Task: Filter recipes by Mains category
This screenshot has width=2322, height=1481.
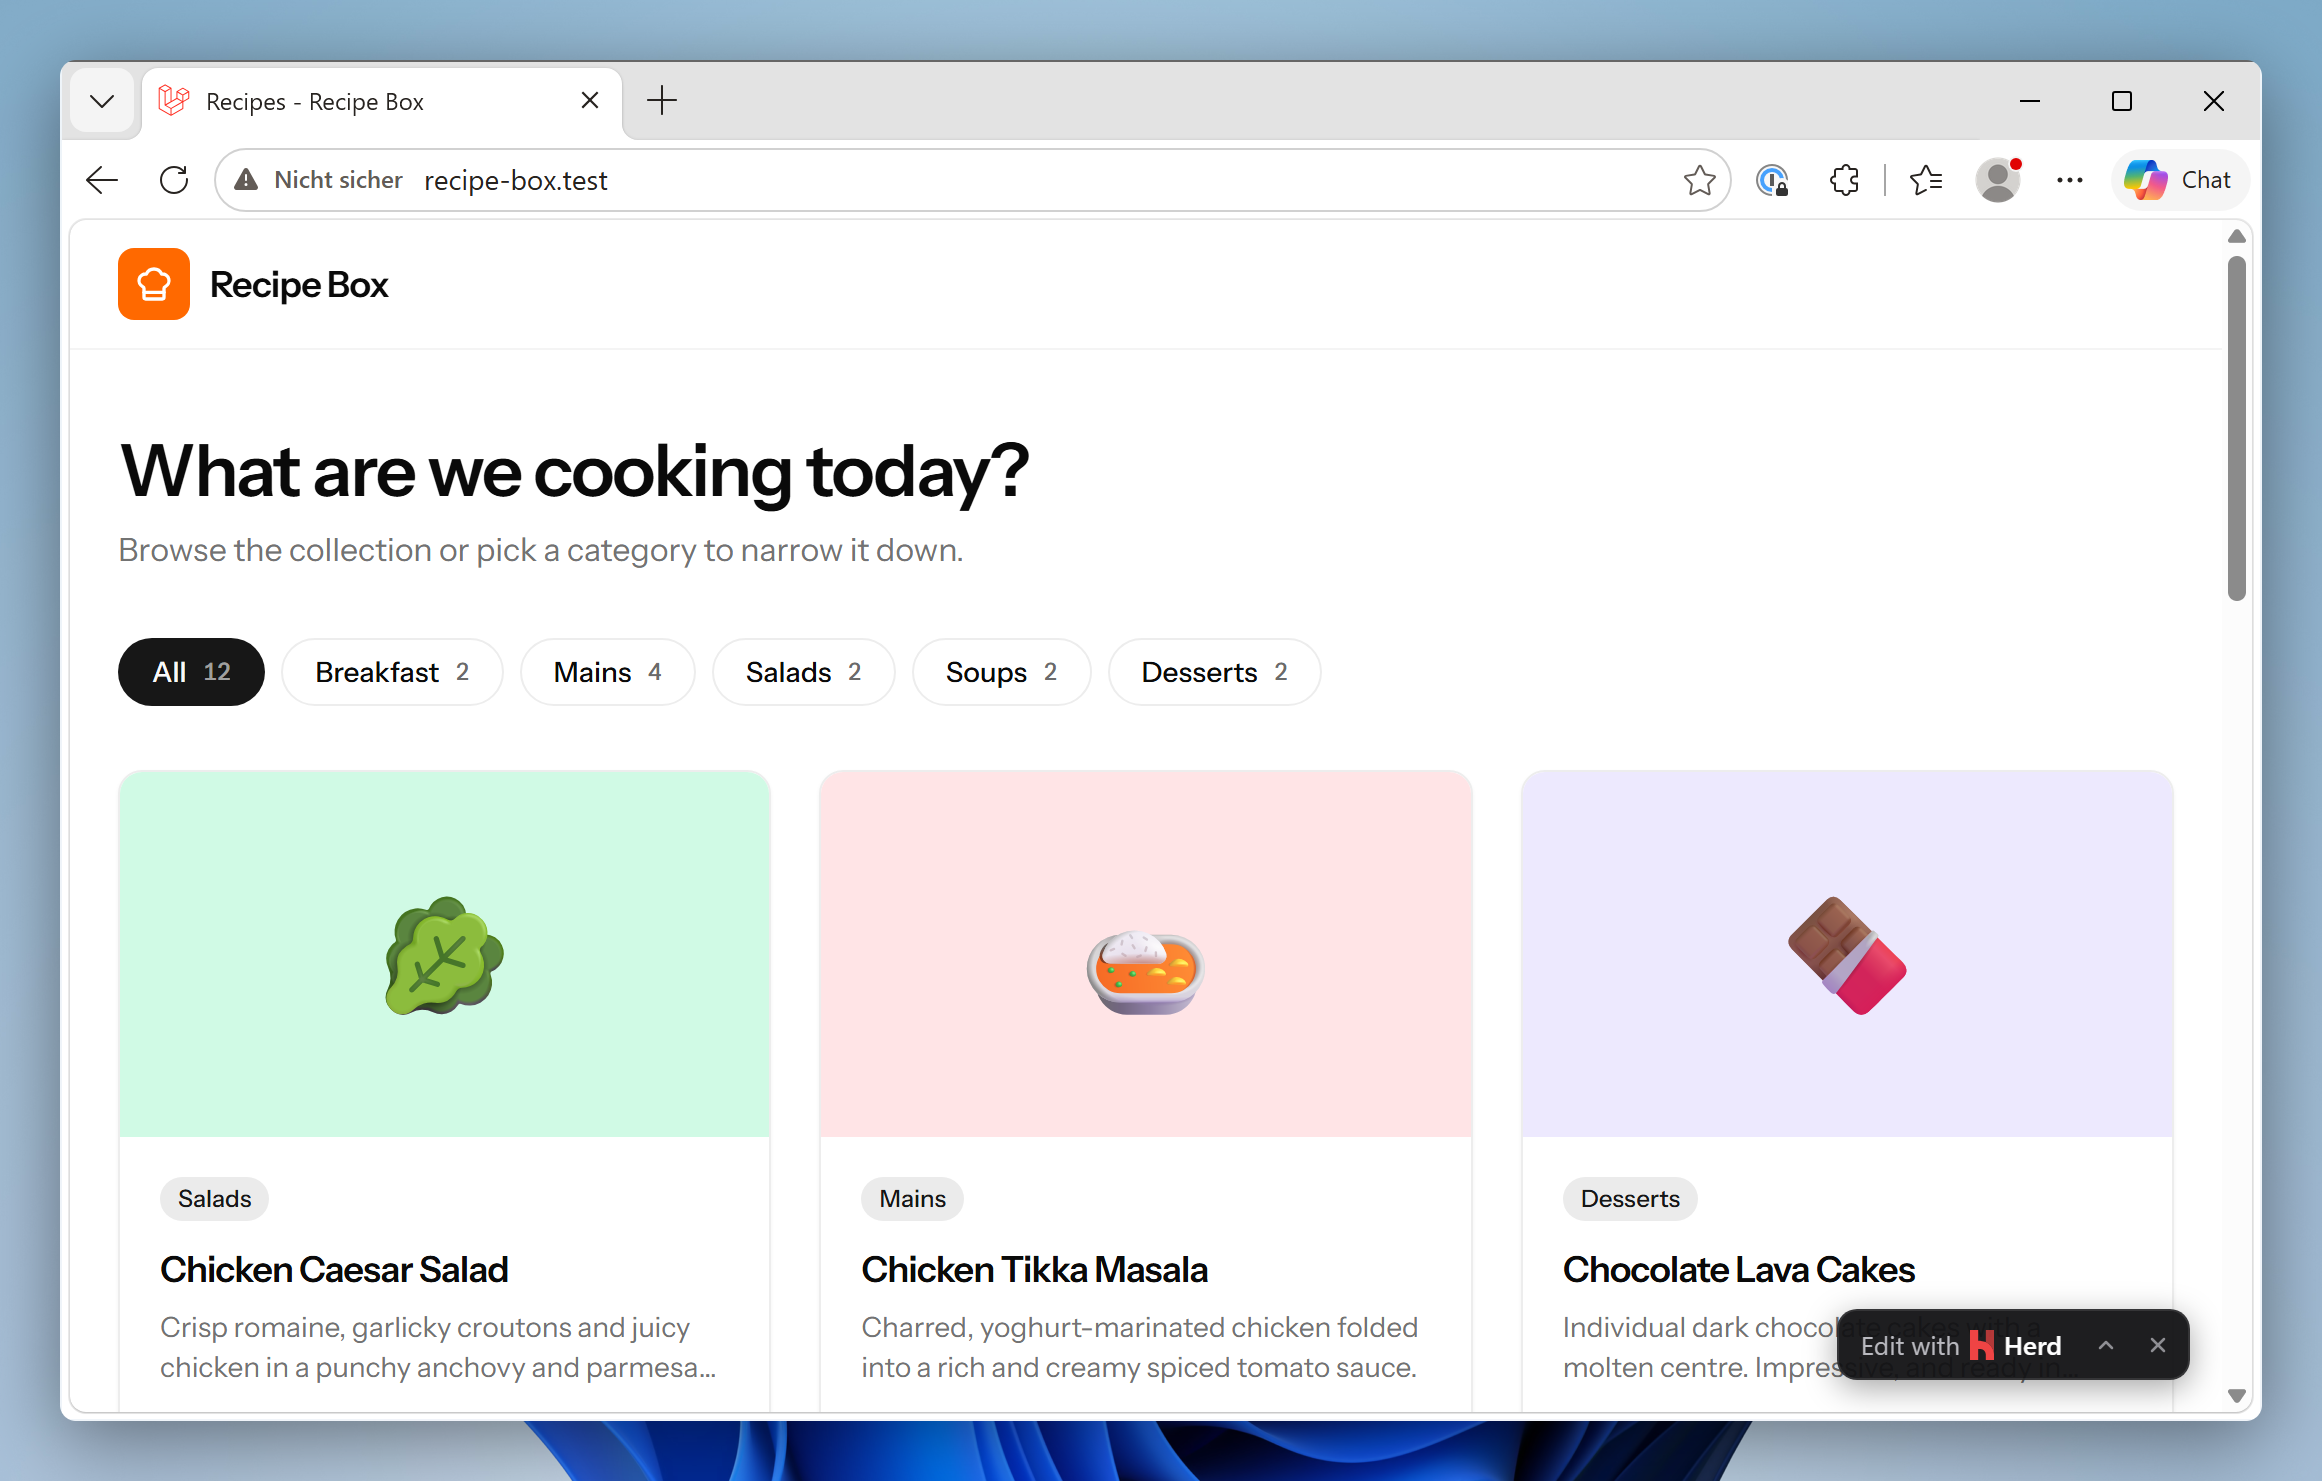Action: point(607,672)
